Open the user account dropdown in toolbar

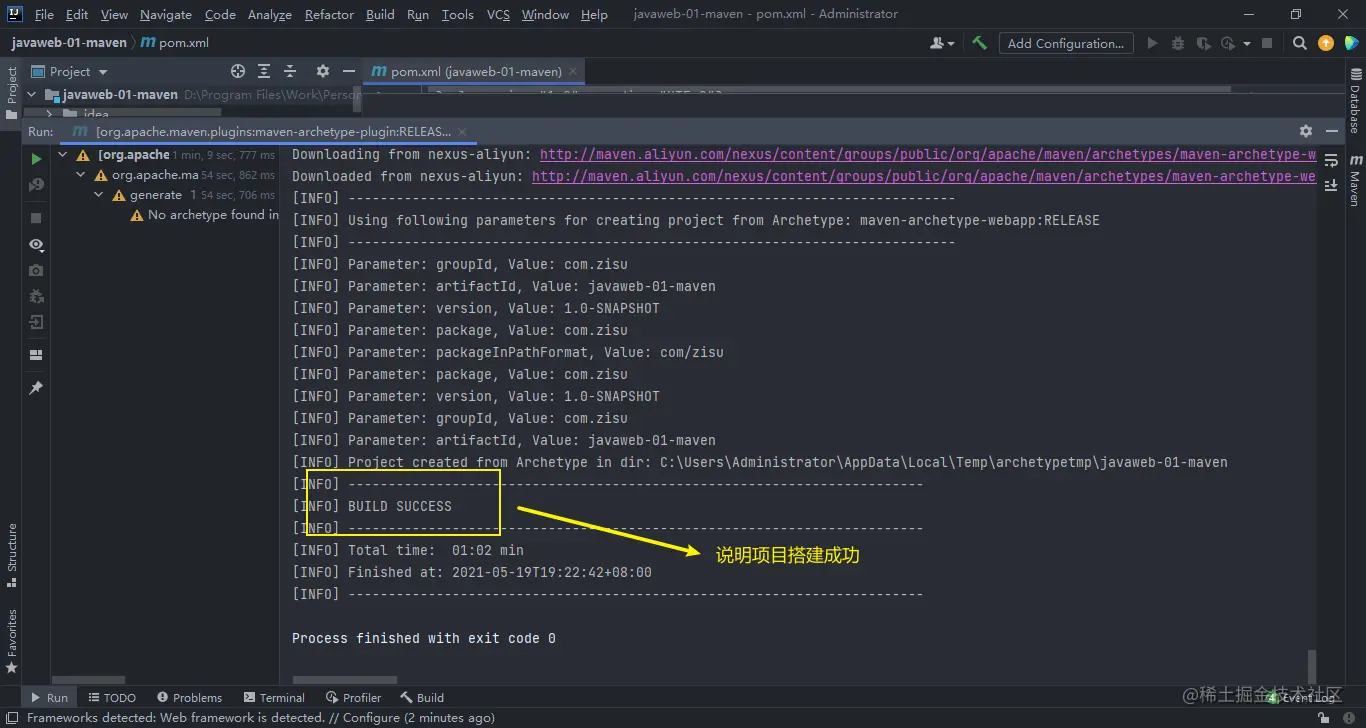click(x=942, y=43)
